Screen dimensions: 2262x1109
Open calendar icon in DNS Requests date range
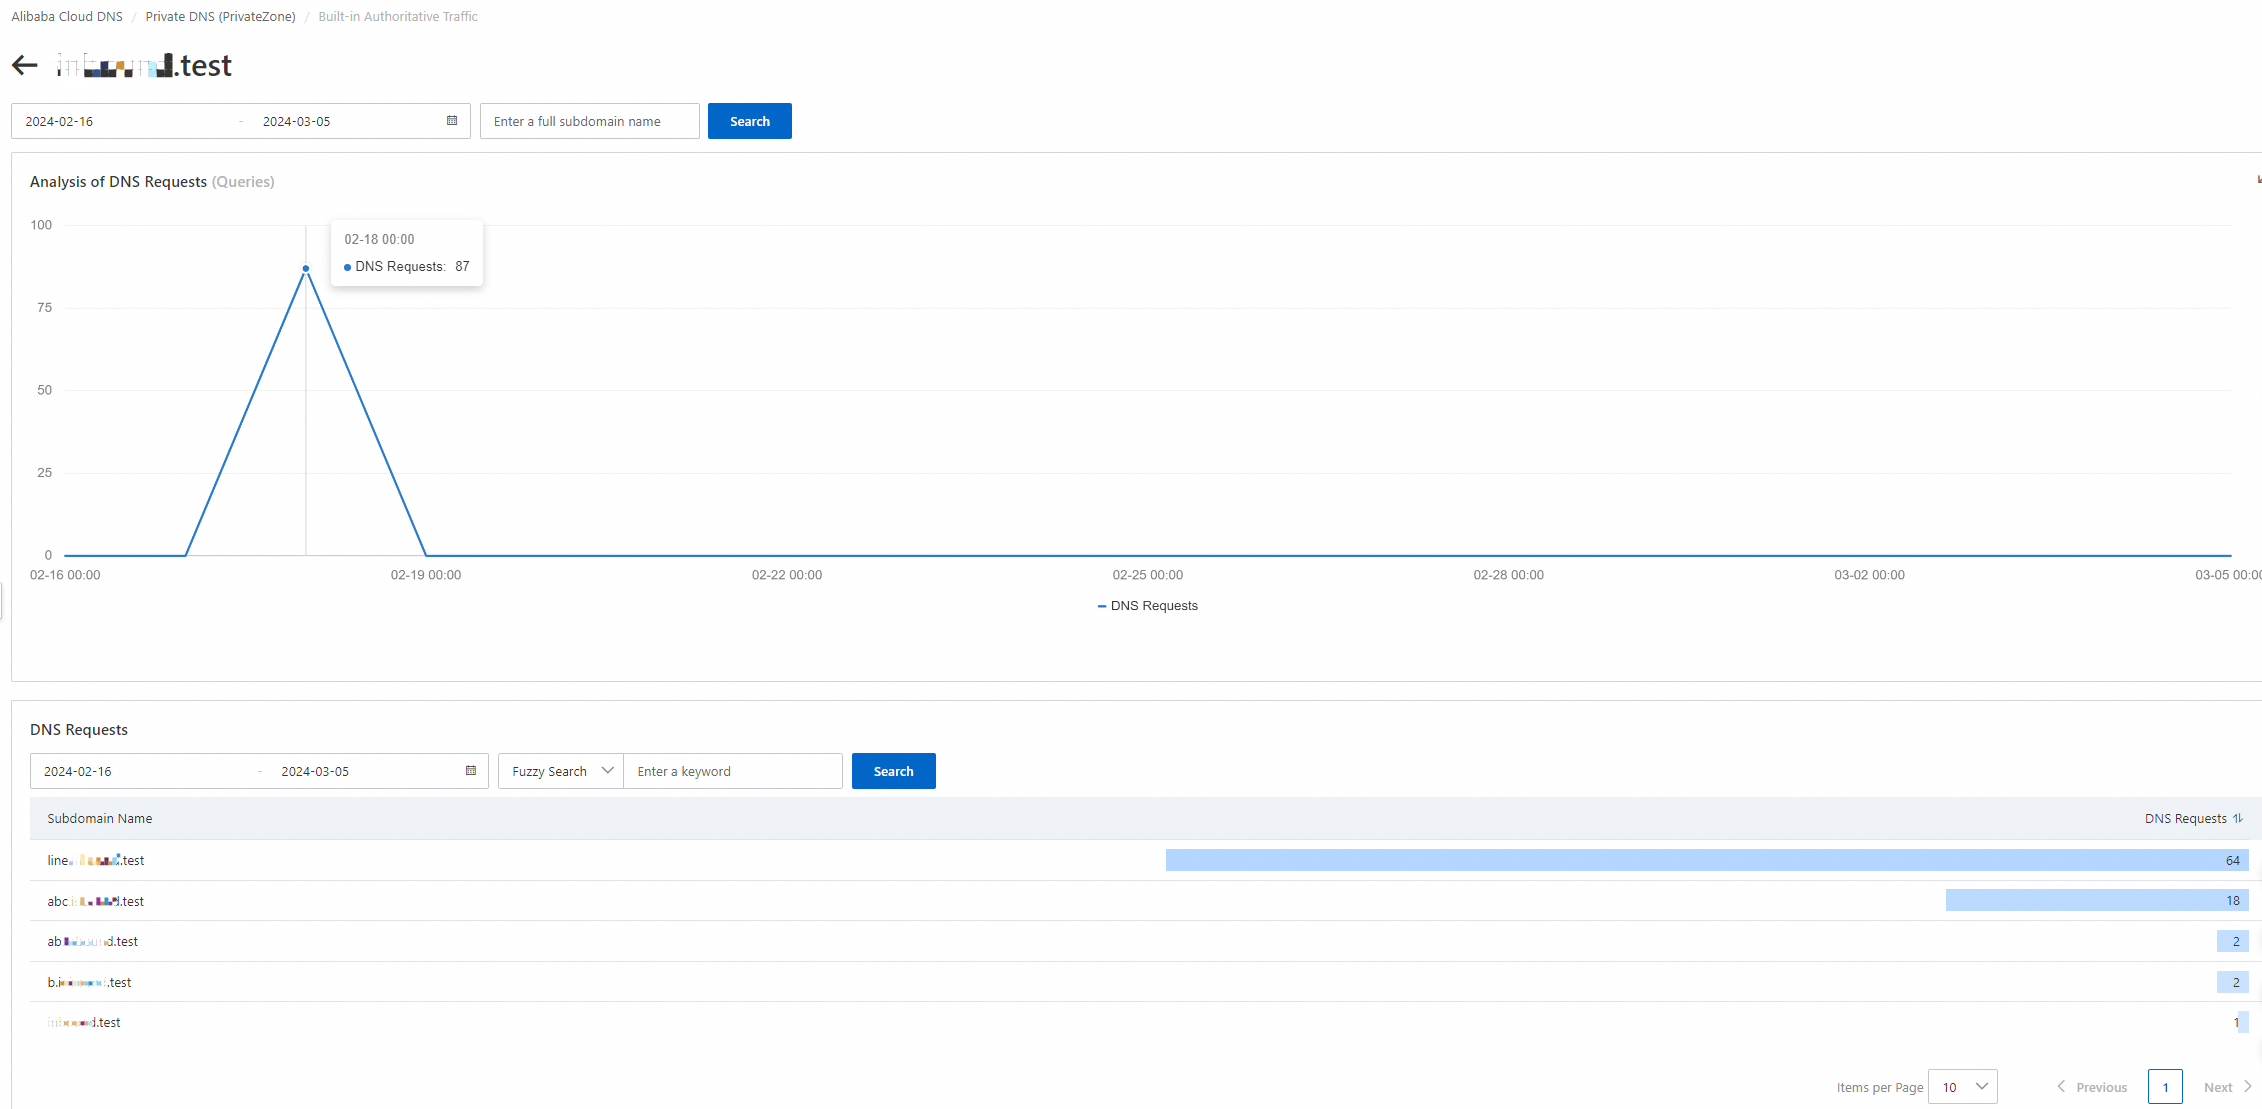point(471,771)
